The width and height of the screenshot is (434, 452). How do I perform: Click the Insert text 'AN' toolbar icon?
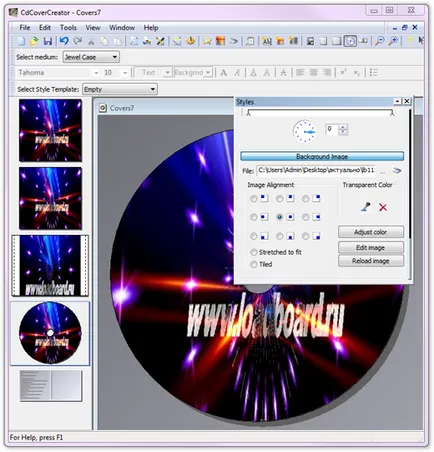pyautogui.click(x=267, y=41)
